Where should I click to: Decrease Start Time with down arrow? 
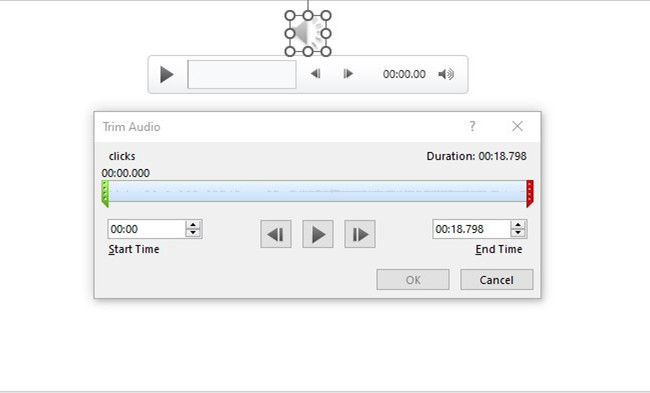click(193, 233)
